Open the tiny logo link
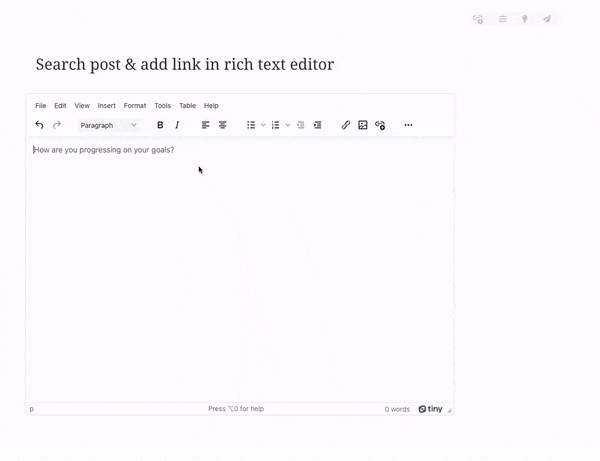 tap(430, 409)
